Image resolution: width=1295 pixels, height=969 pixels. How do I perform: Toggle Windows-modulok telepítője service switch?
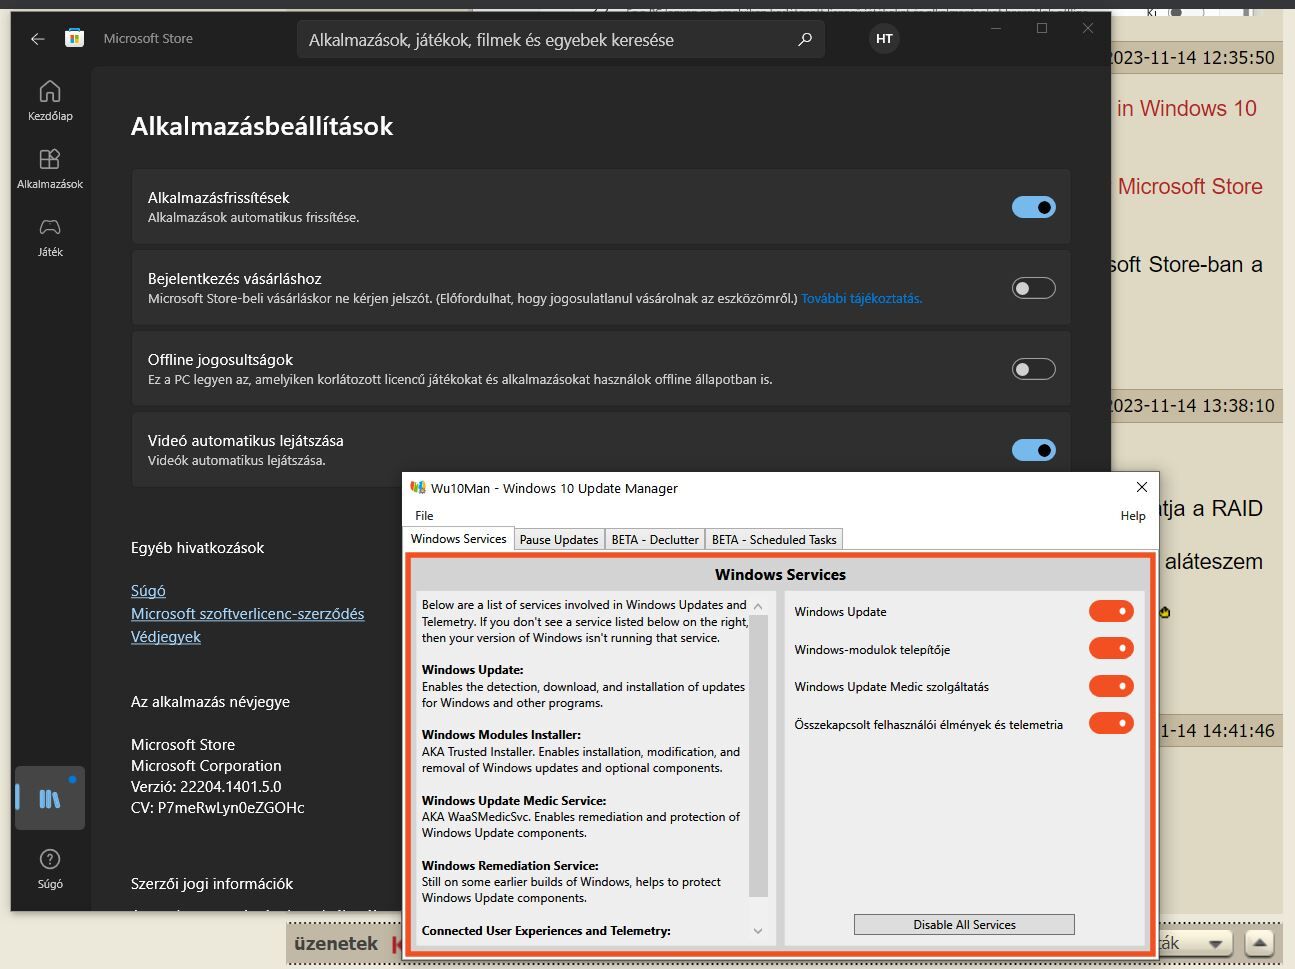[1111, 648]
